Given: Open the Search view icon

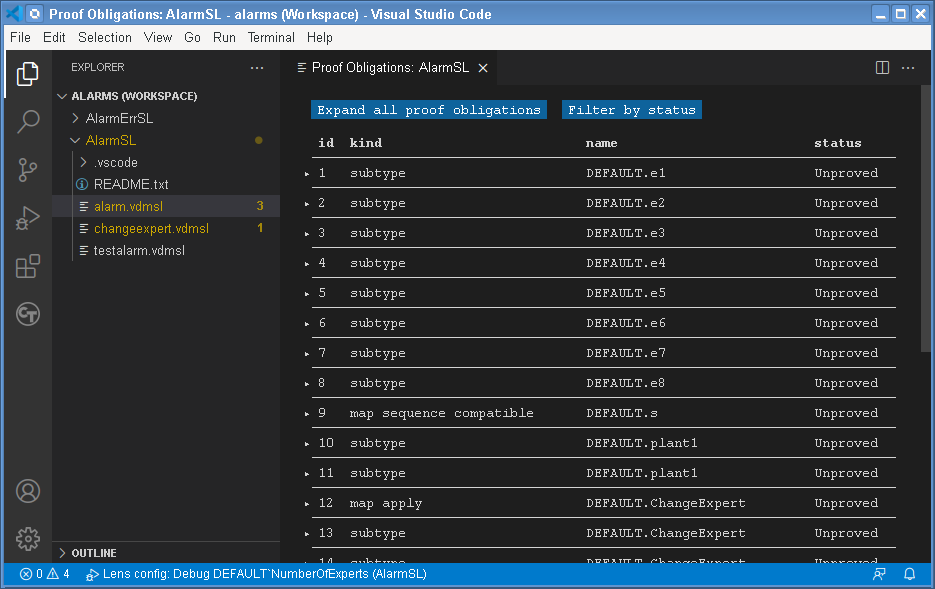Looking at the screenshot, I should 27,121.
